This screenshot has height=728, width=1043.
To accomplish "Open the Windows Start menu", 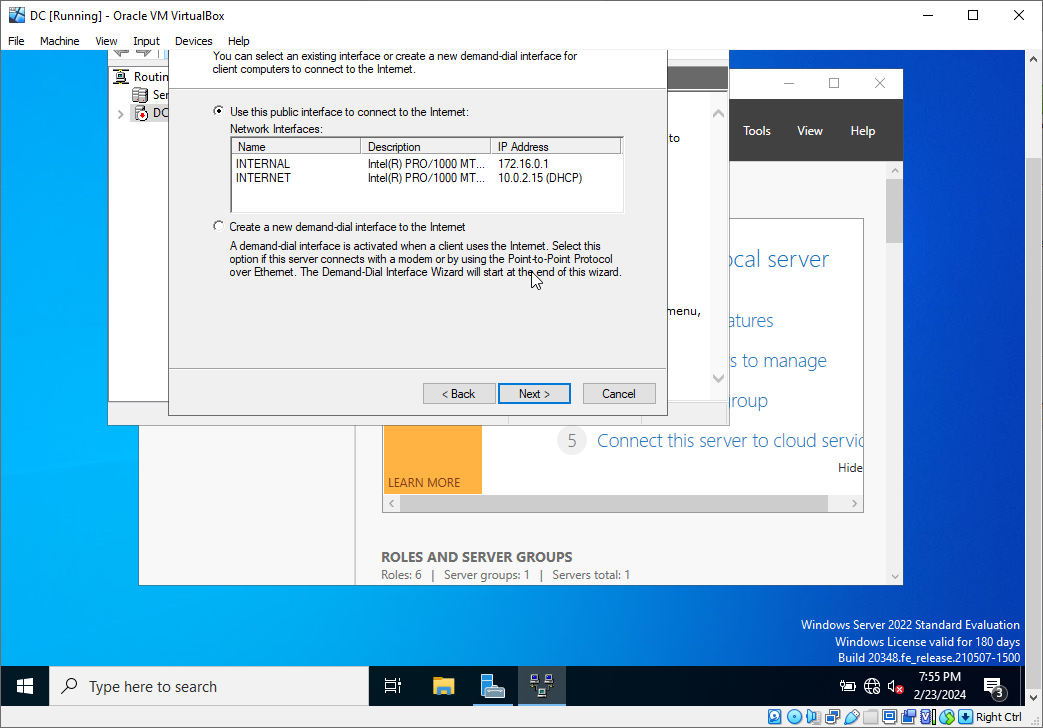I will pyautogui.click(x=25, y=686).
